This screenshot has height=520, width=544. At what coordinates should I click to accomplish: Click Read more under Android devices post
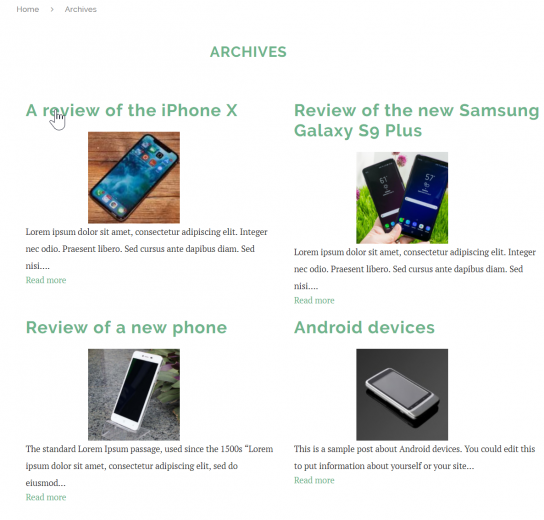[314, 480]
